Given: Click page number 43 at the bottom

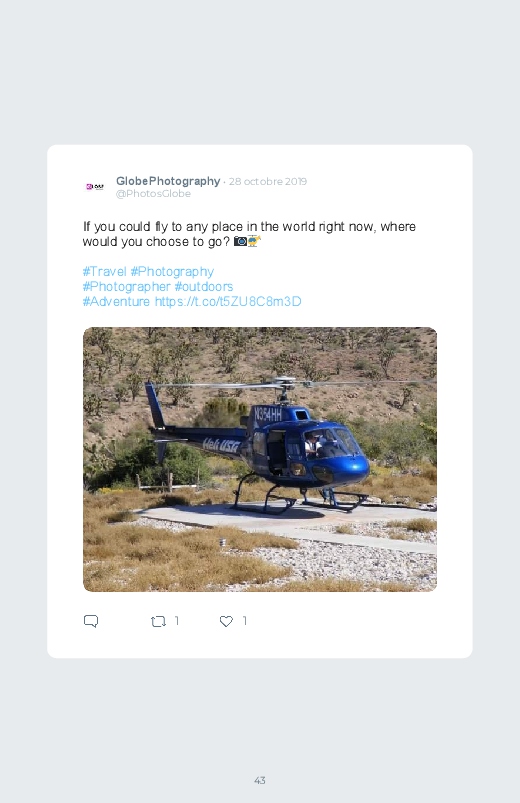Looking at the screenshot, I should [x=260, y=780].
